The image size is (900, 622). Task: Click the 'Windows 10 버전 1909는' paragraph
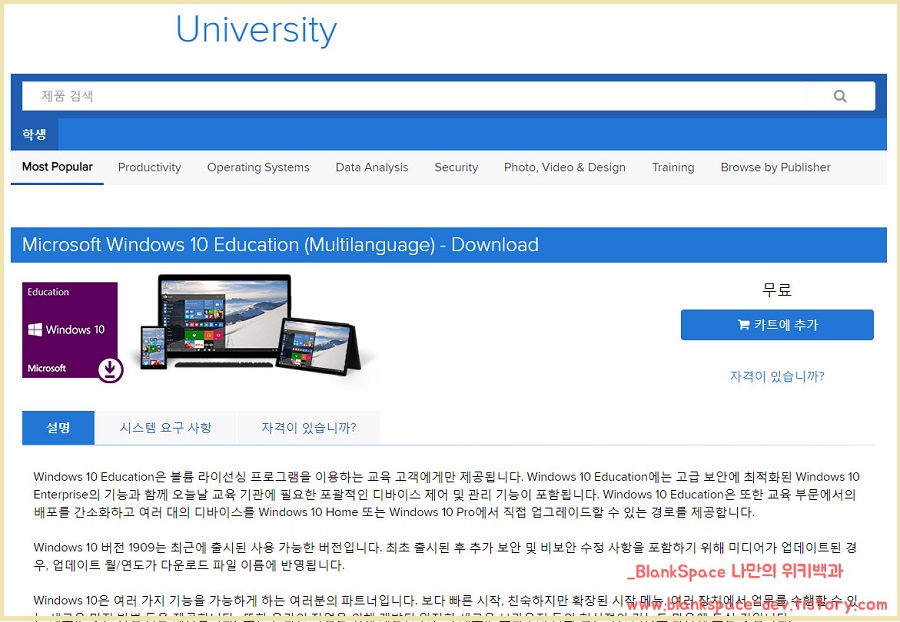pos(445,556)
